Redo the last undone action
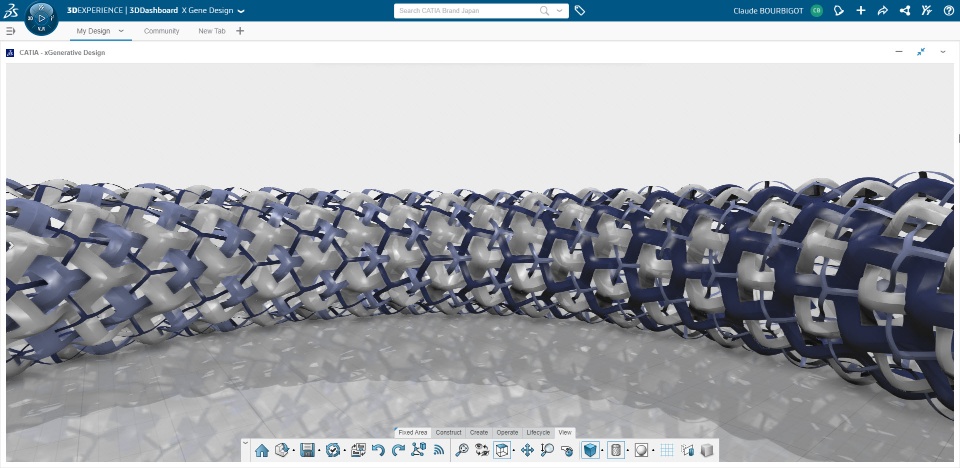This screenshot has height=468, width=960. 398,450
